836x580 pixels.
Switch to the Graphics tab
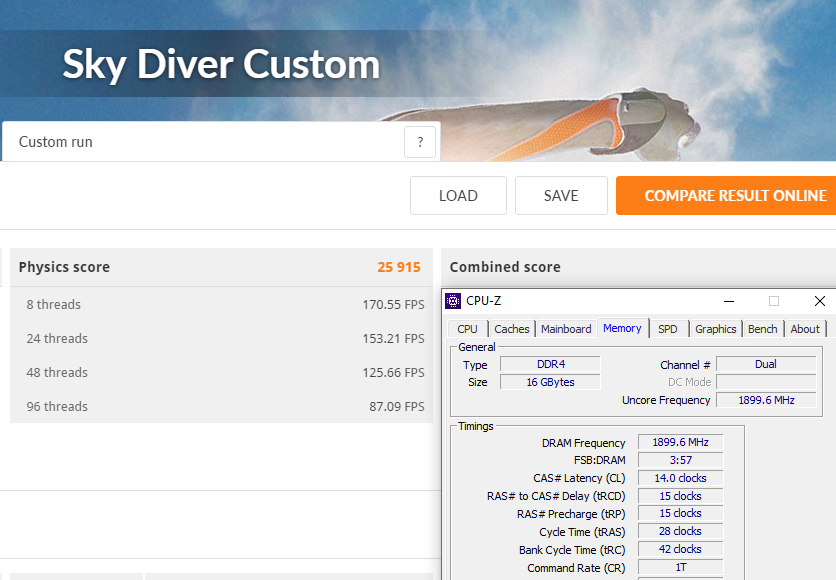[716, 329]
